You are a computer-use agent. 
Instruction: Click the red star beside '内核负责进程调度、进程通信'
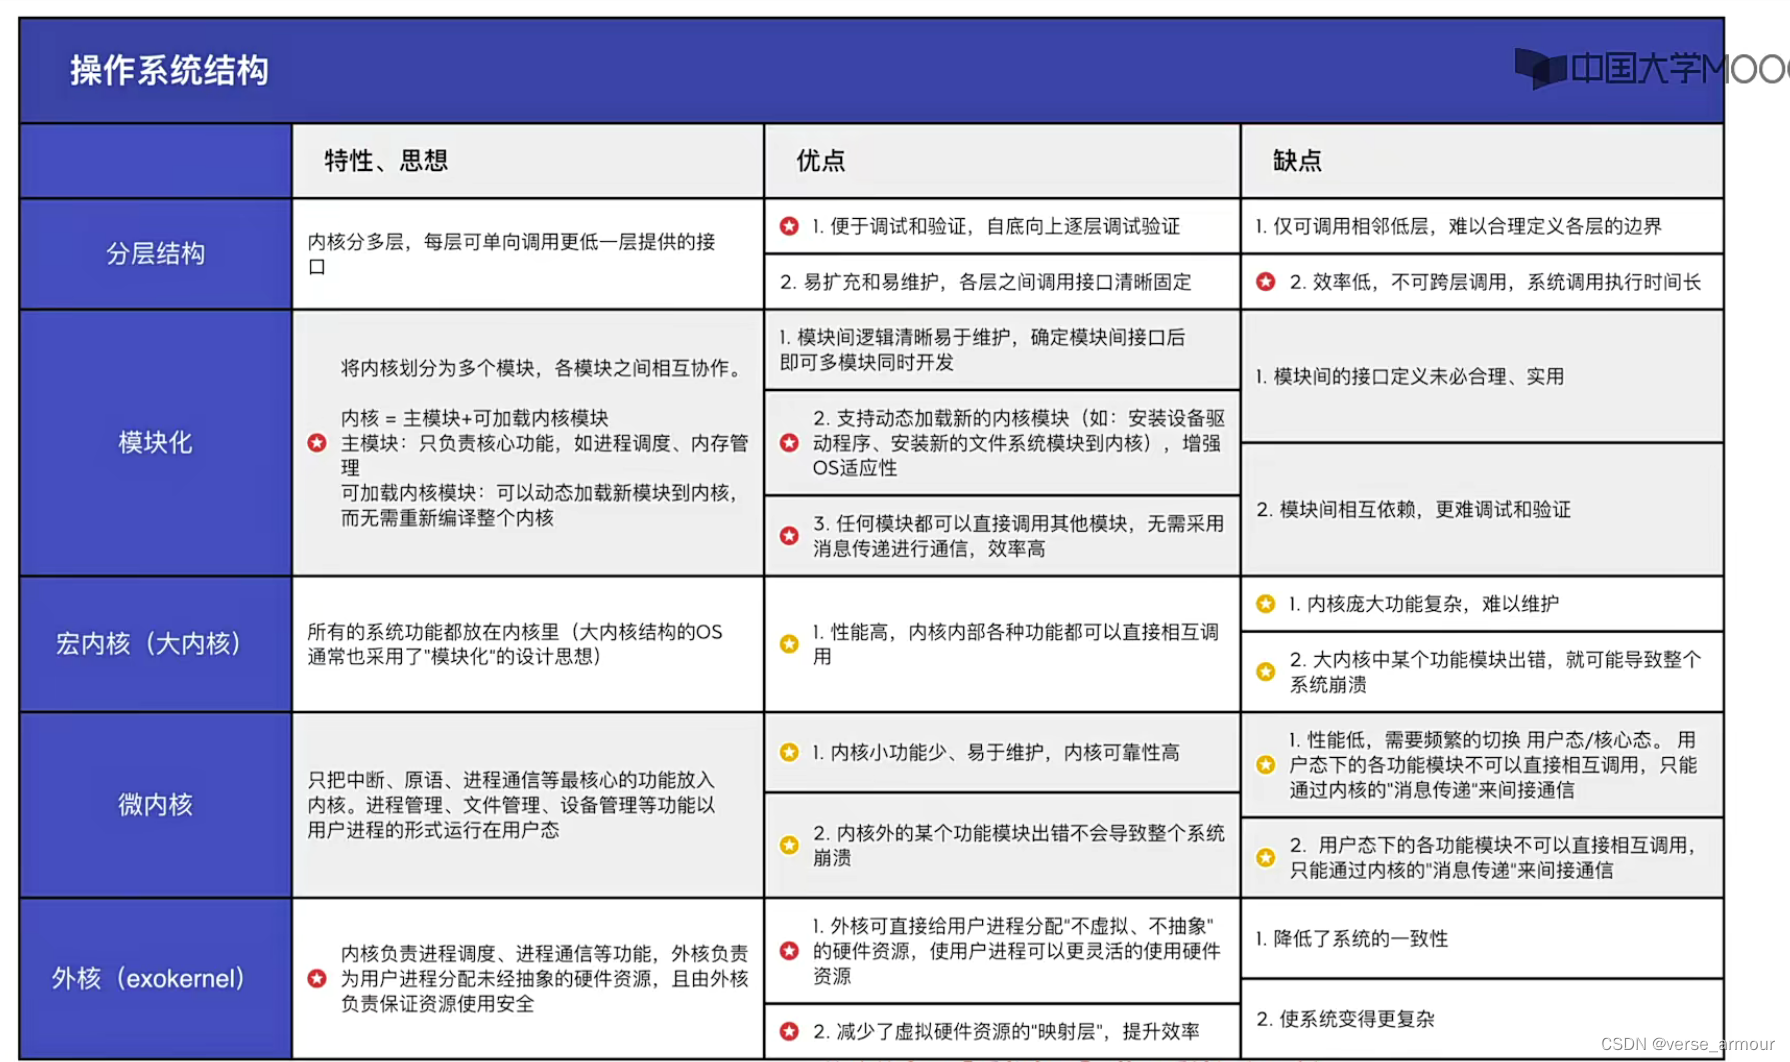pos(317,978)
